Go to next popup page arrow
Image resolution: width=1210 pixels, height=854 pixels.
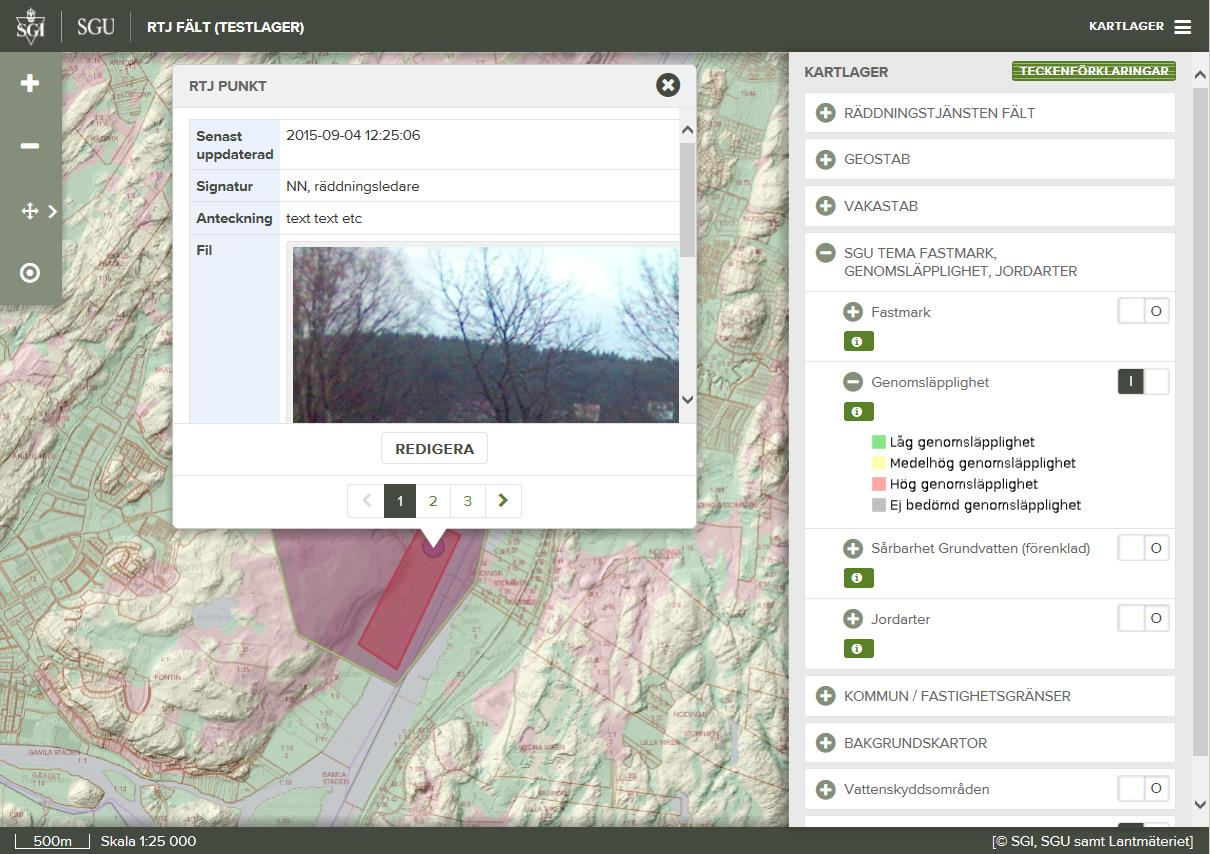tap(503, 501)
